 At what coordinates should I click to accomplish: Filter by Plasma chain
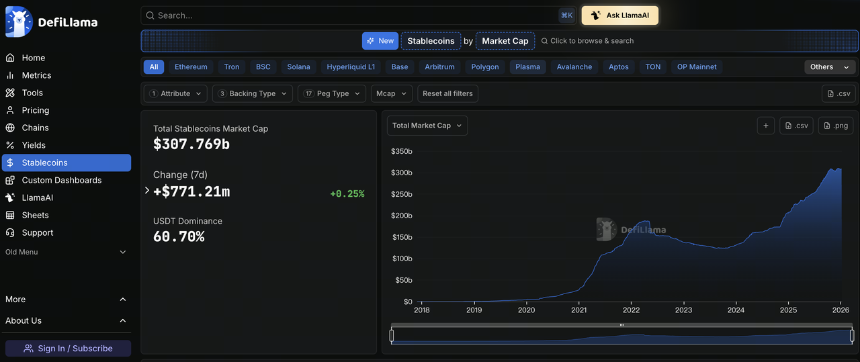click(x=528, y=67)
